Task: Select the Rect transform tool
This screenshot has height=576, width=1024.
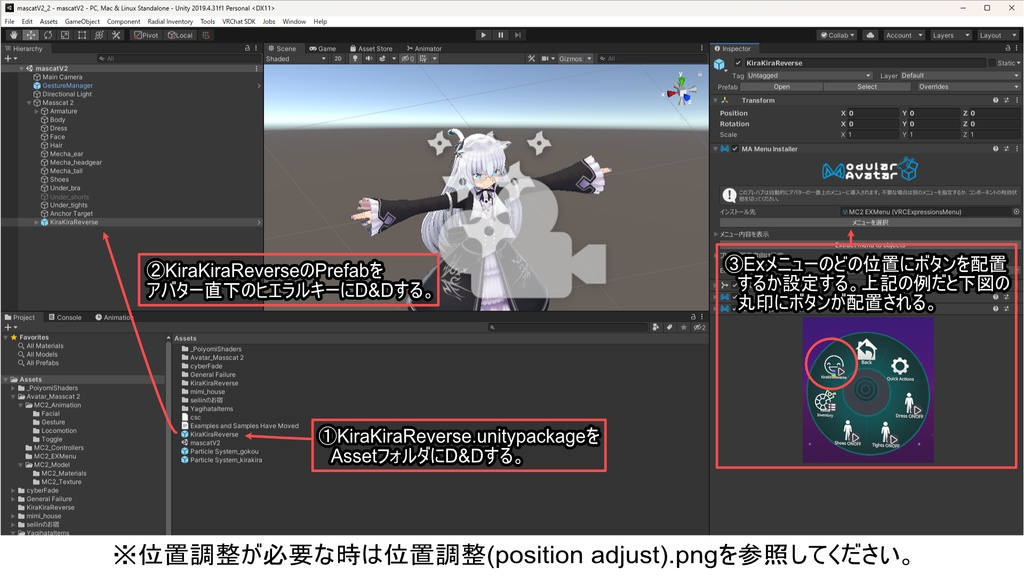Action: point(82,35)
